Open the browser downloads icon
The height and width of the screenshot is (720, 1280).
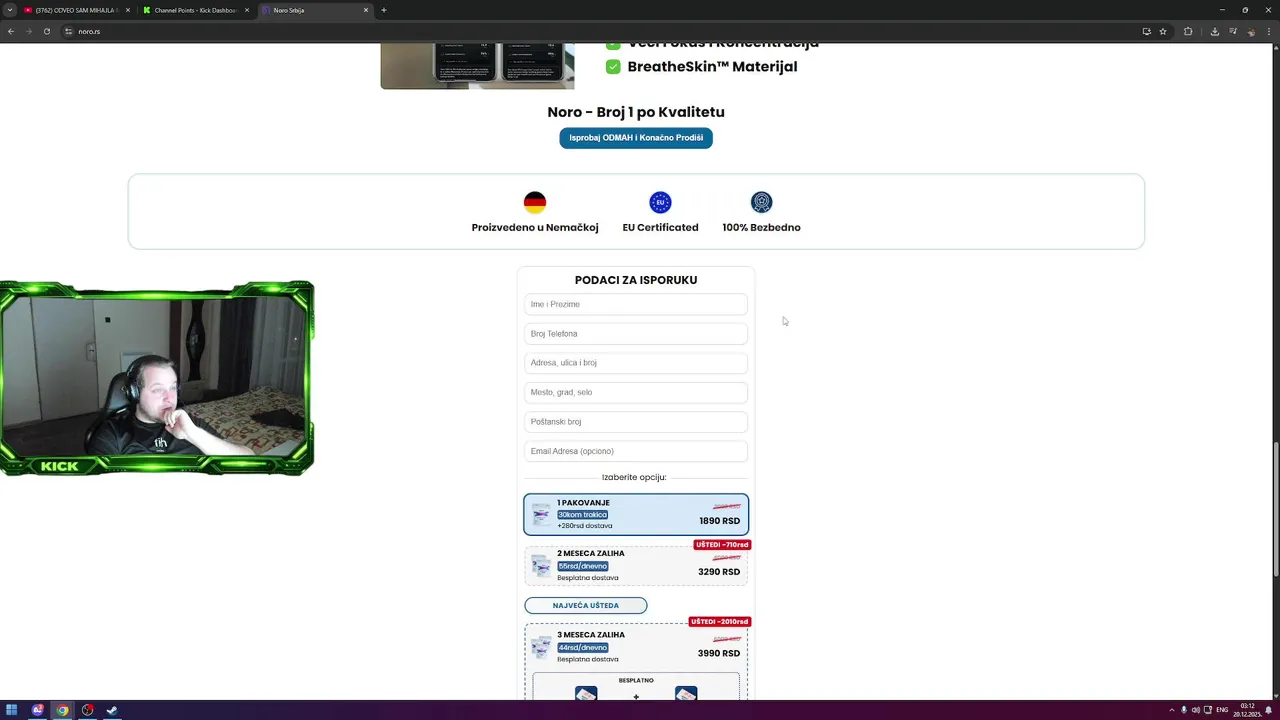click(1214, 31)
